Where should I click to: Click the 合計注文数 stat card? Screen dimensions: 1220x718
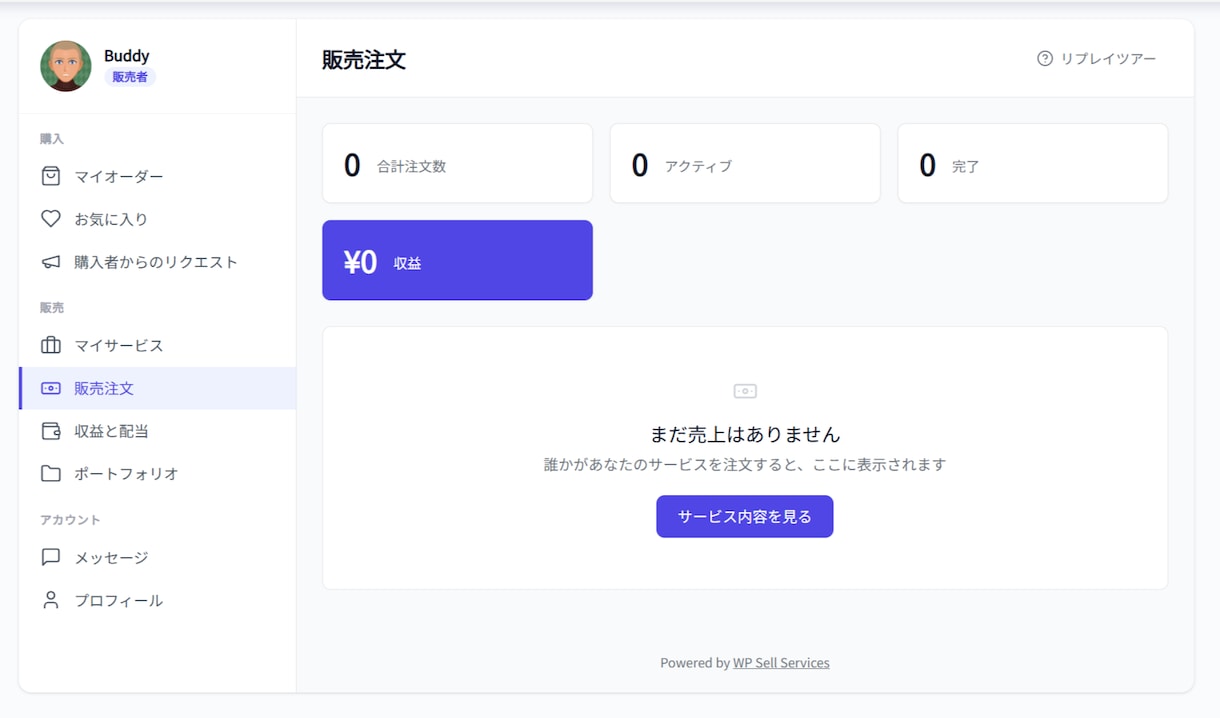point(457,163)
